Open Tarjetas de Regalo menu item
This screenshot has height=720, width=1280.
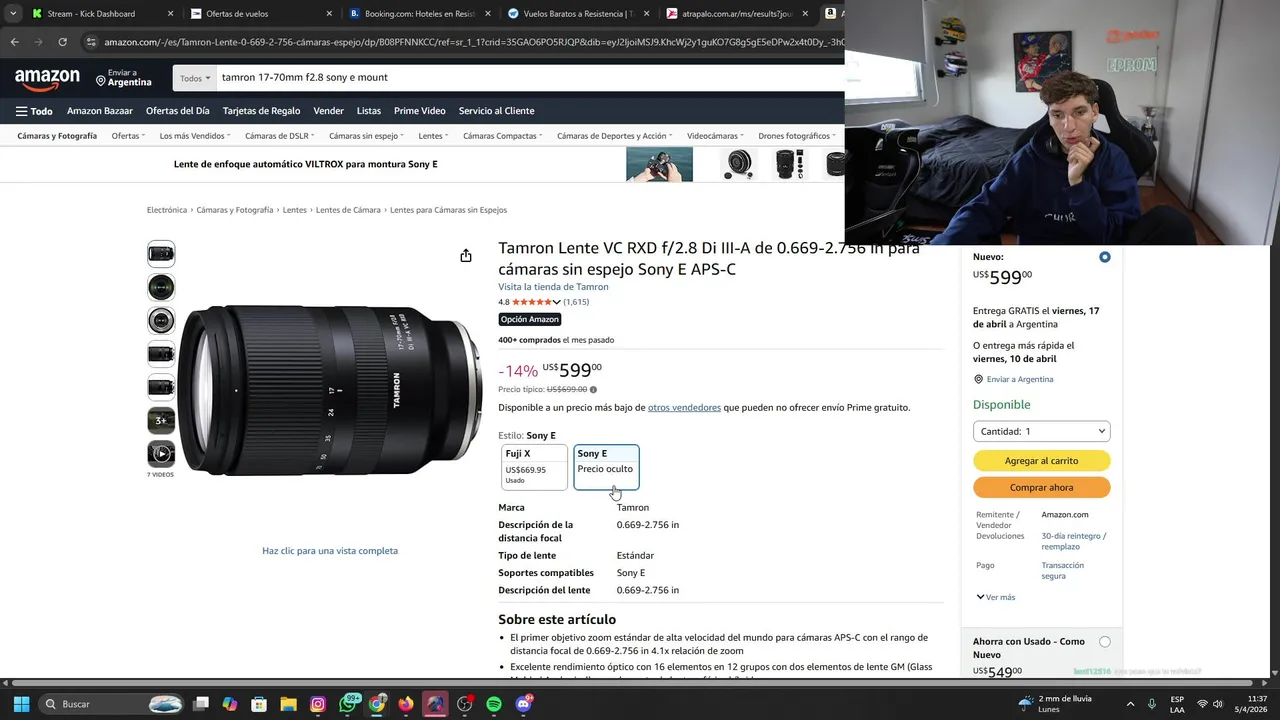[x=261, y=111]
